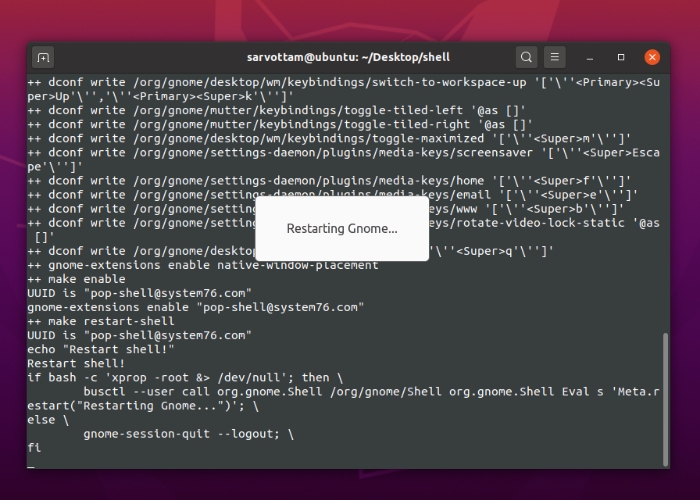700x500 pixels.
Task: Click the media-keys/screensaver dconf line
Action: (x=343, y=159)
